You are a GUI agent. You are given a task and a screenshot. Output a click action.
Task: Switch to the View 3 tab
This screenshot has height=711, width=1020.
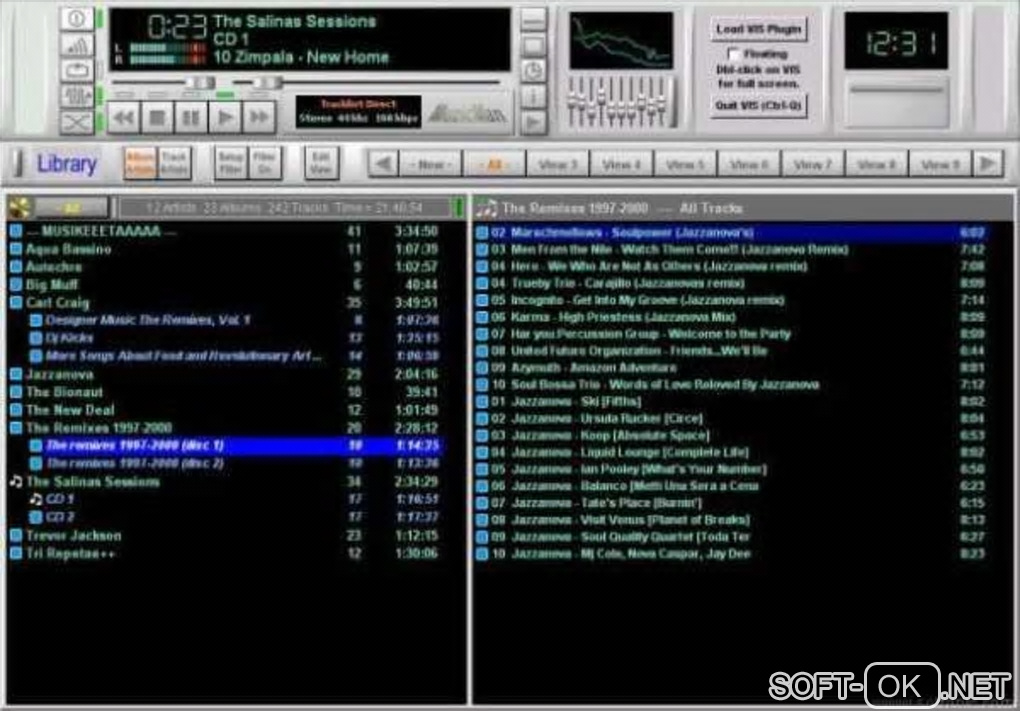(558, 164)
